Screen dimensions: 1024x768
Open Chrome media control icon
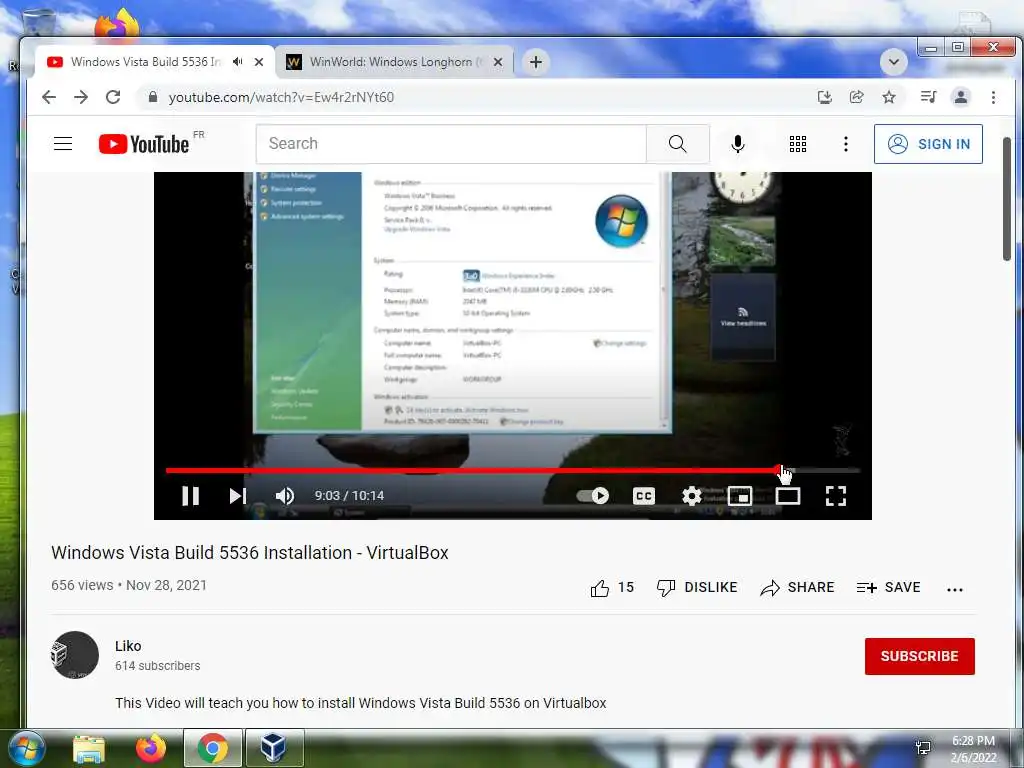[x=928, y=97]
